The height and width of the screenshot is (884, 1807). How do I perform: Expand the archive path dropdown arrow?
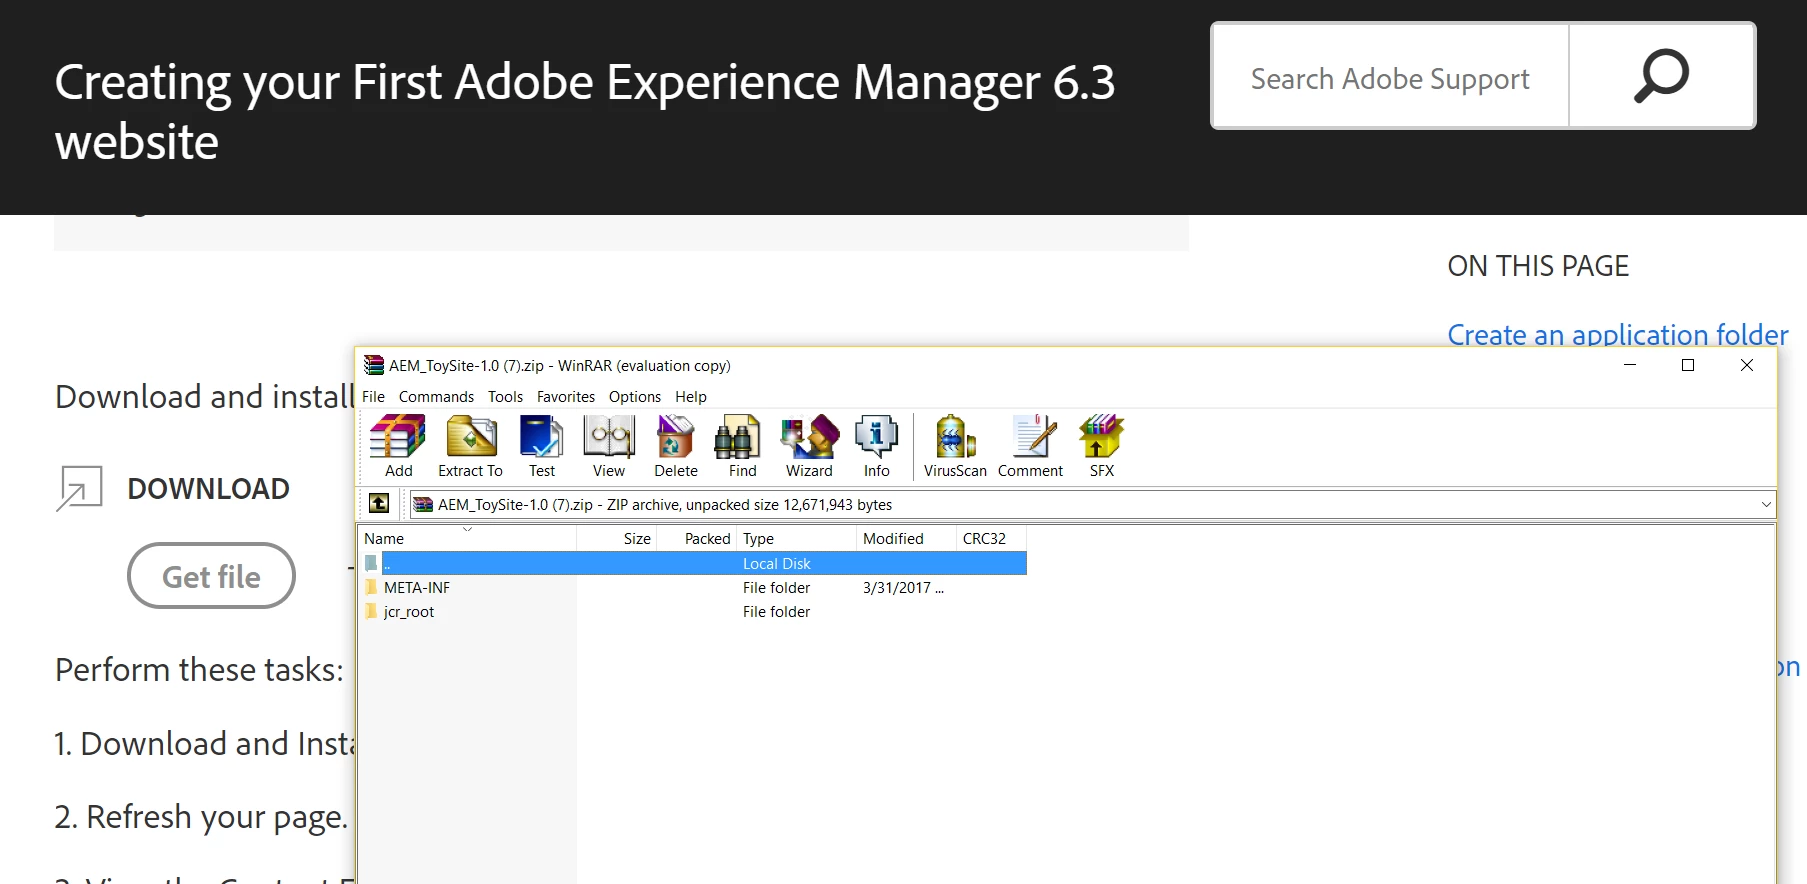[1766, 504]
